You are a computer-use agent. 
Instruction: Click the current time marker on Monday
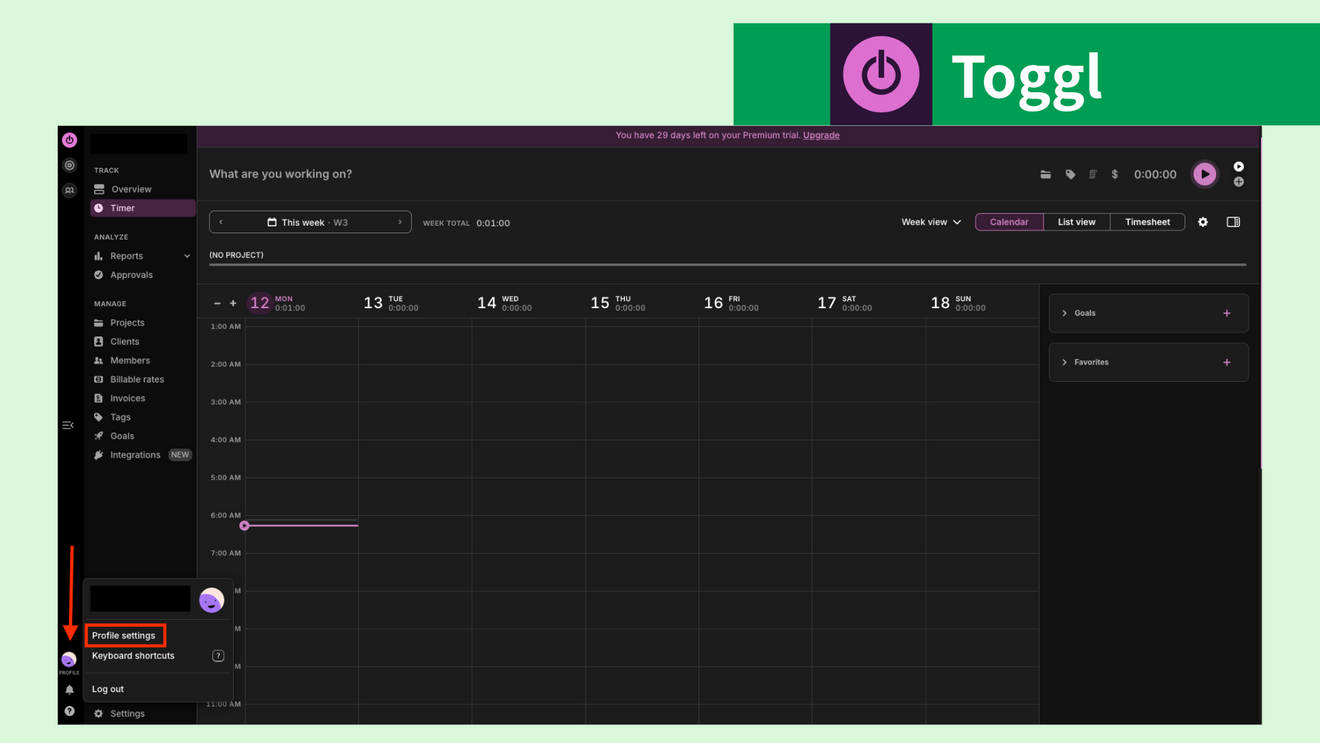pyautogui.click(x=244, y=525)
